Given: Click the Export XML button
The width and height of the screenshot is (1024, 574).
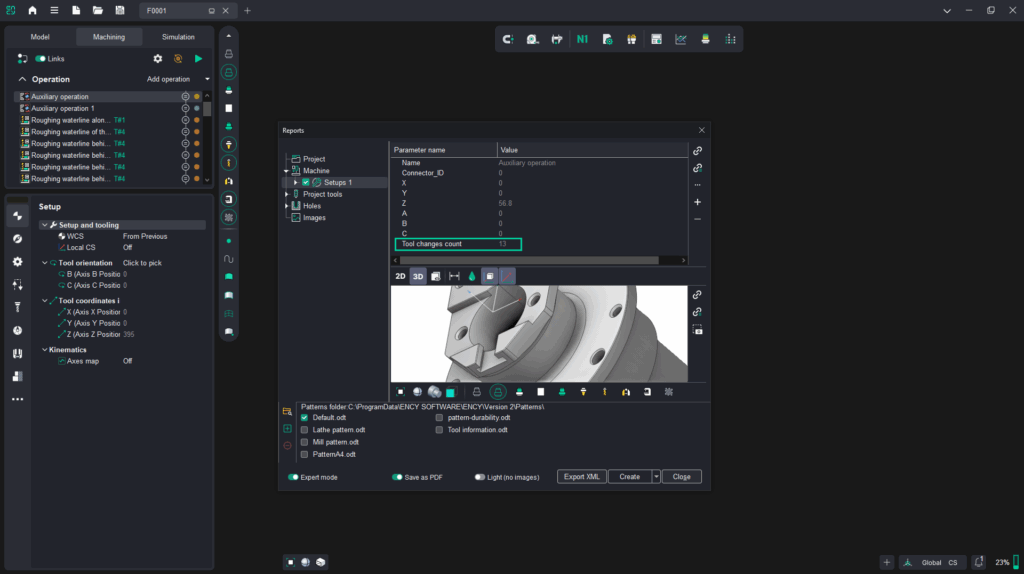Looking at the screenshot, I should 581,477.
